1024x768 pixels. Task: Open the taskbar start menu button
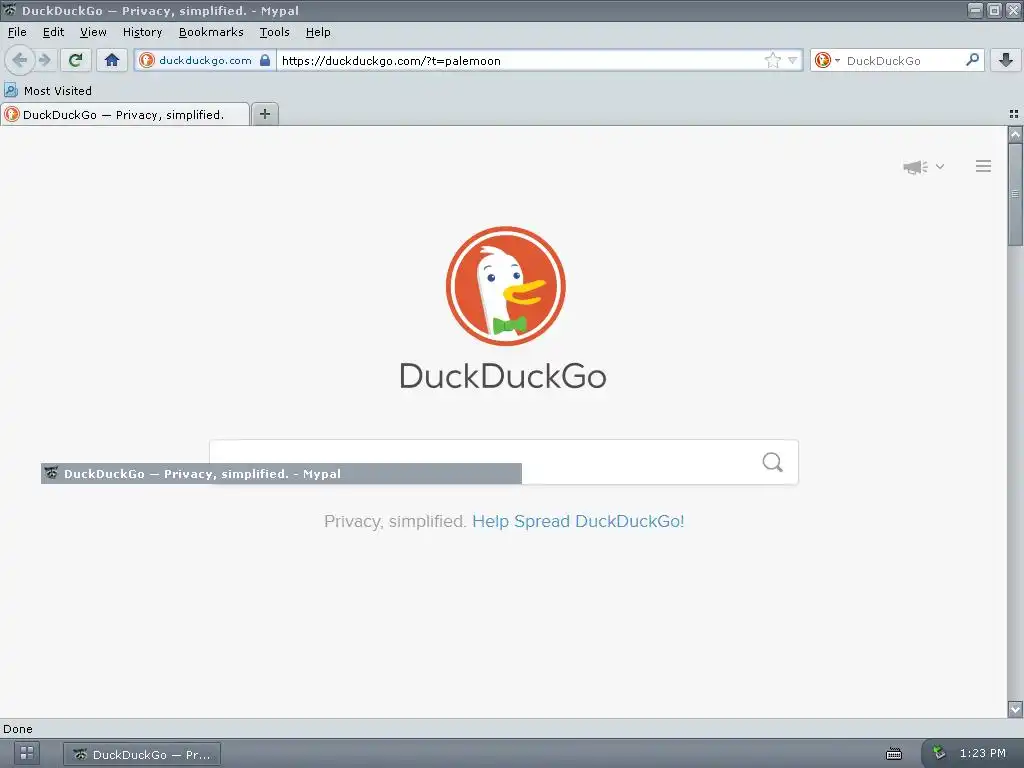click(x=27, y=753)
